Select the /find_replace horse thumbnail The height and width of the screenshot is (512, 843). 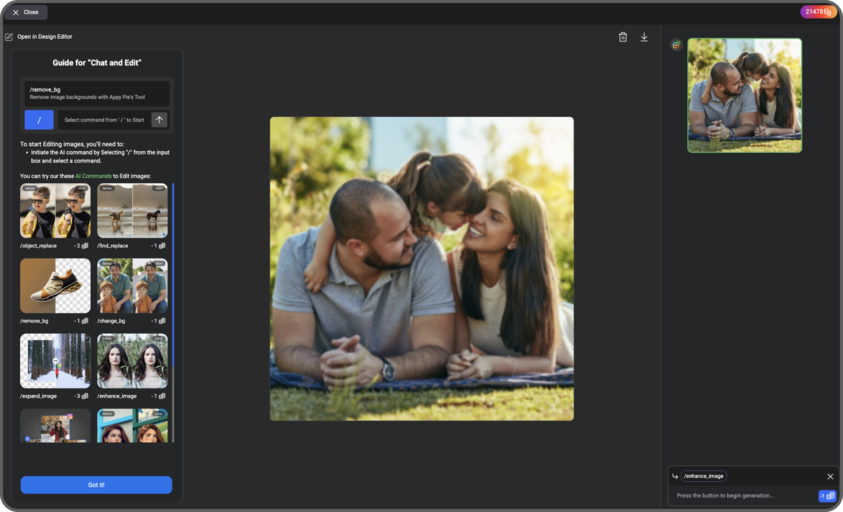pyautogui.click(x=132, y=210)
